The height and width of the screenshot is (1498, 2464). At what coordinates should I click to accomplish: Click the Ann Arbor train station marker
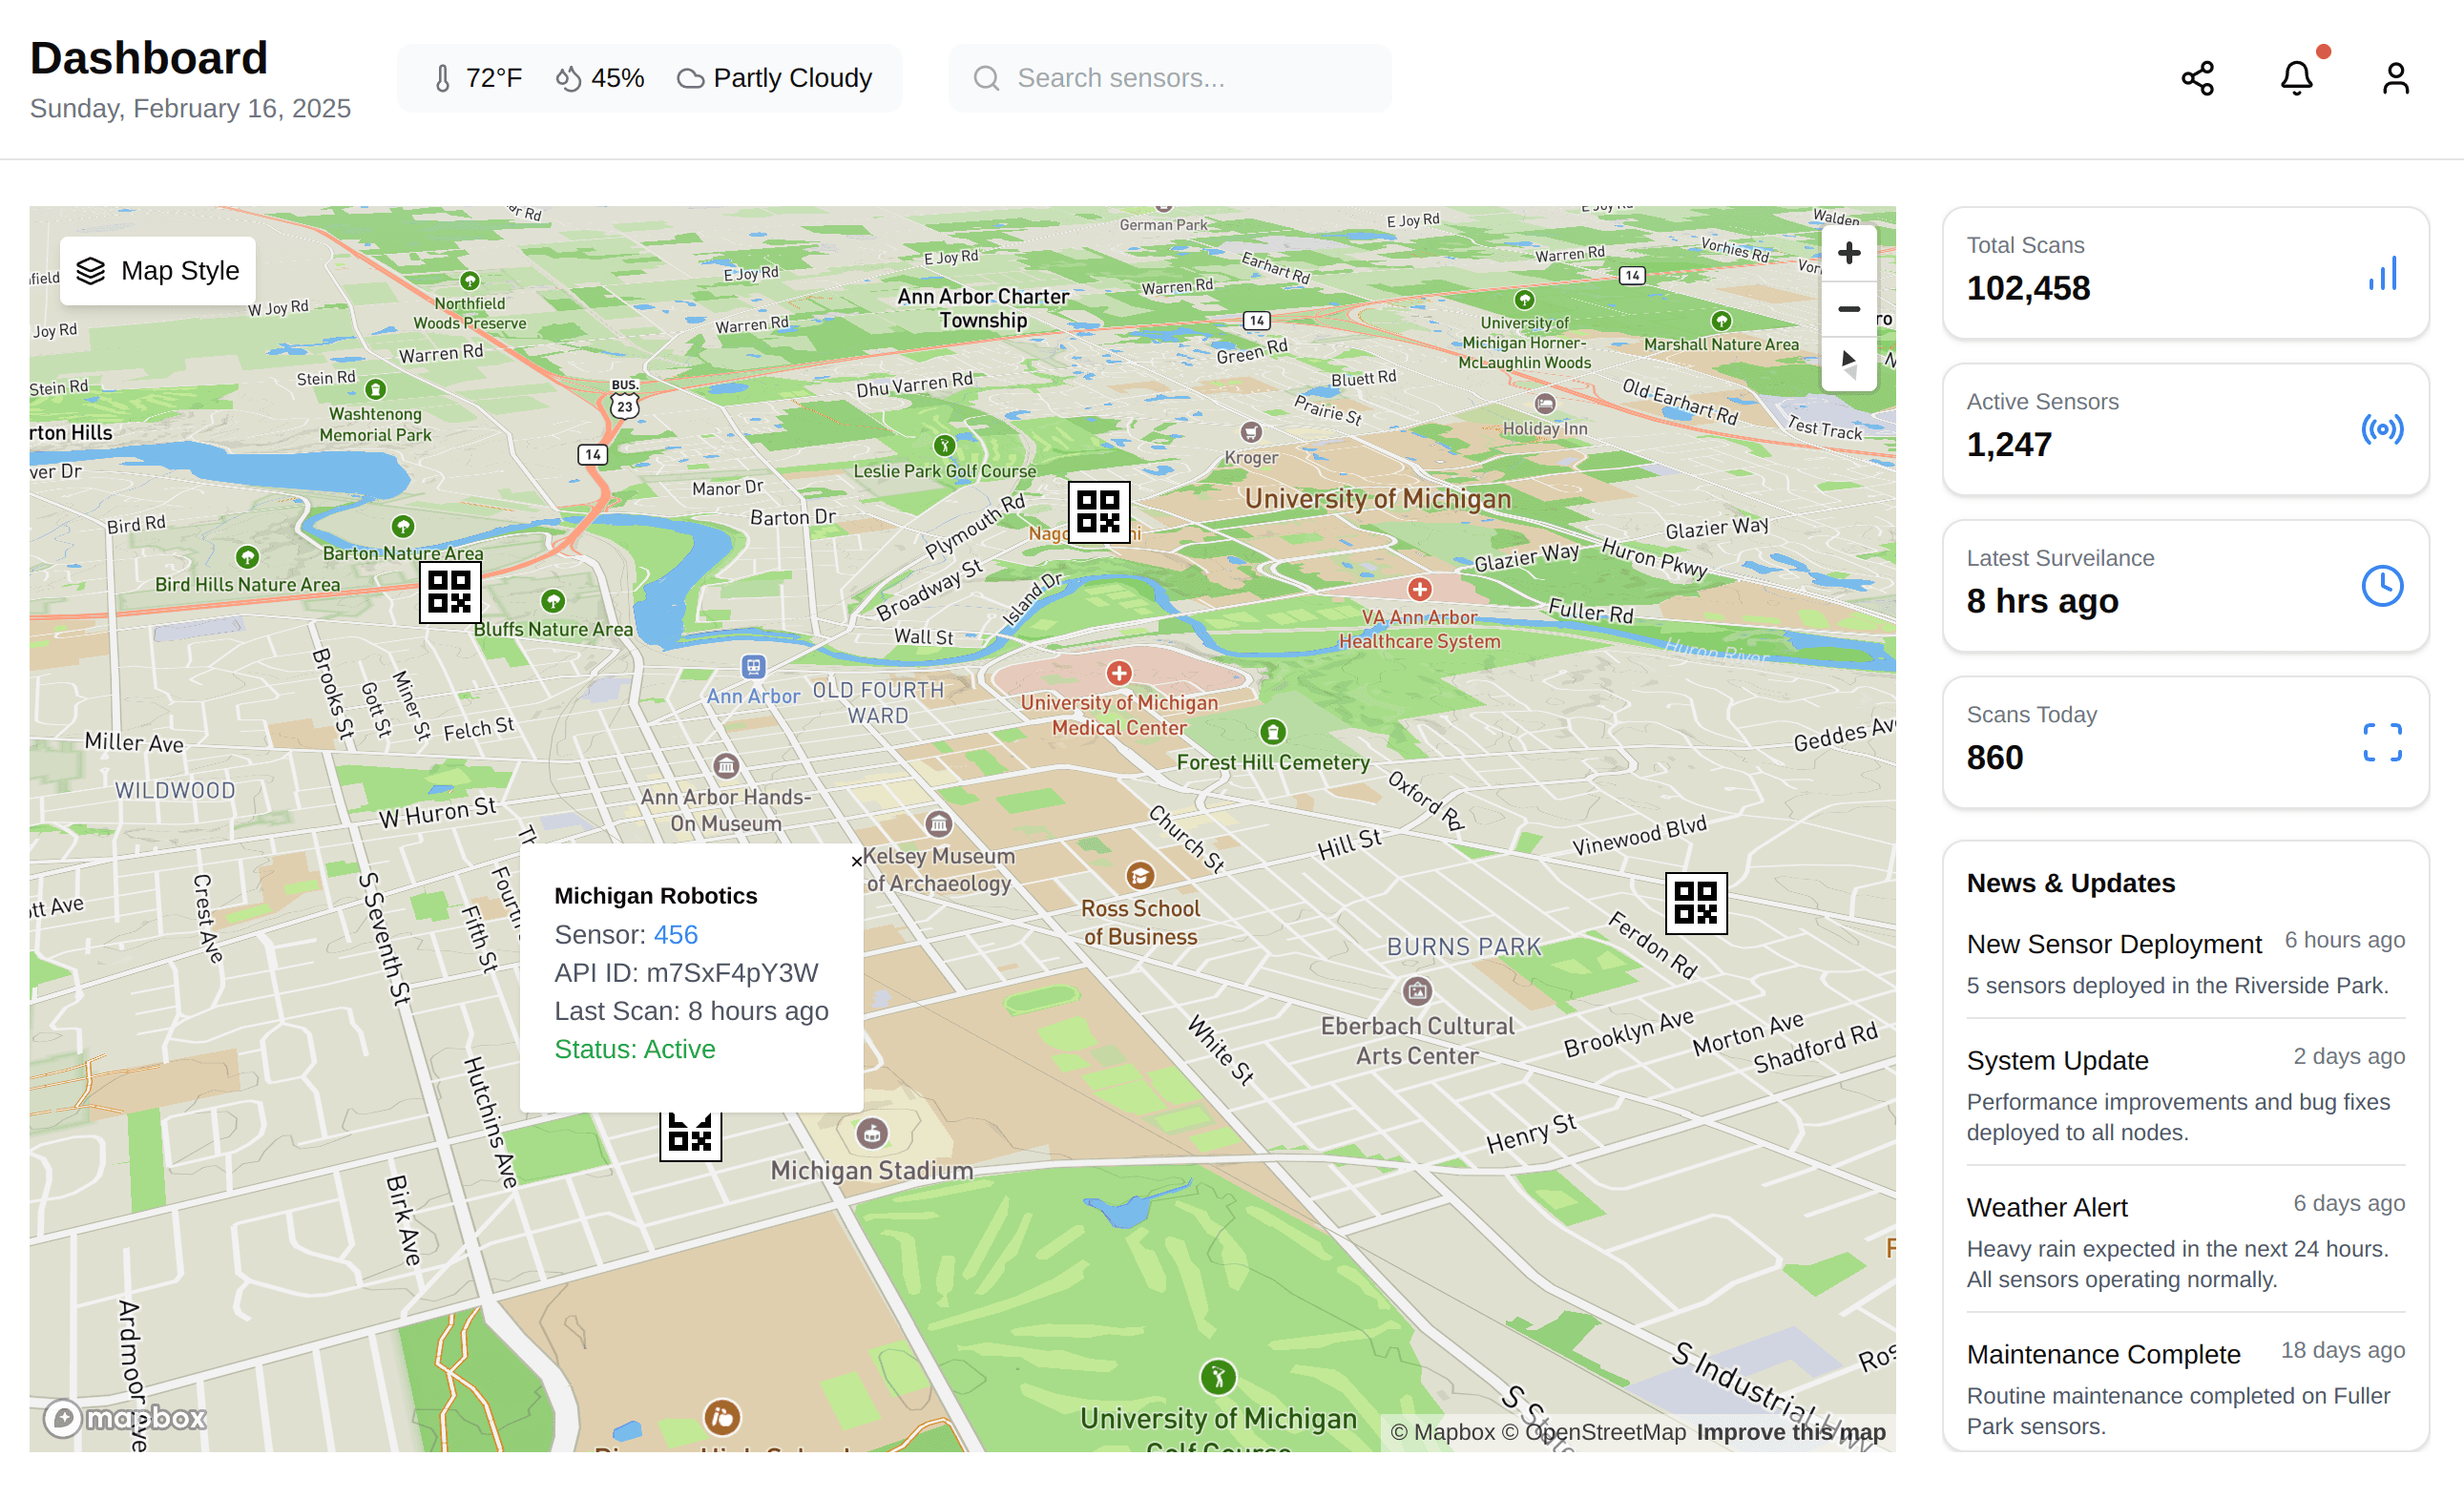click(x=753, y=666)
